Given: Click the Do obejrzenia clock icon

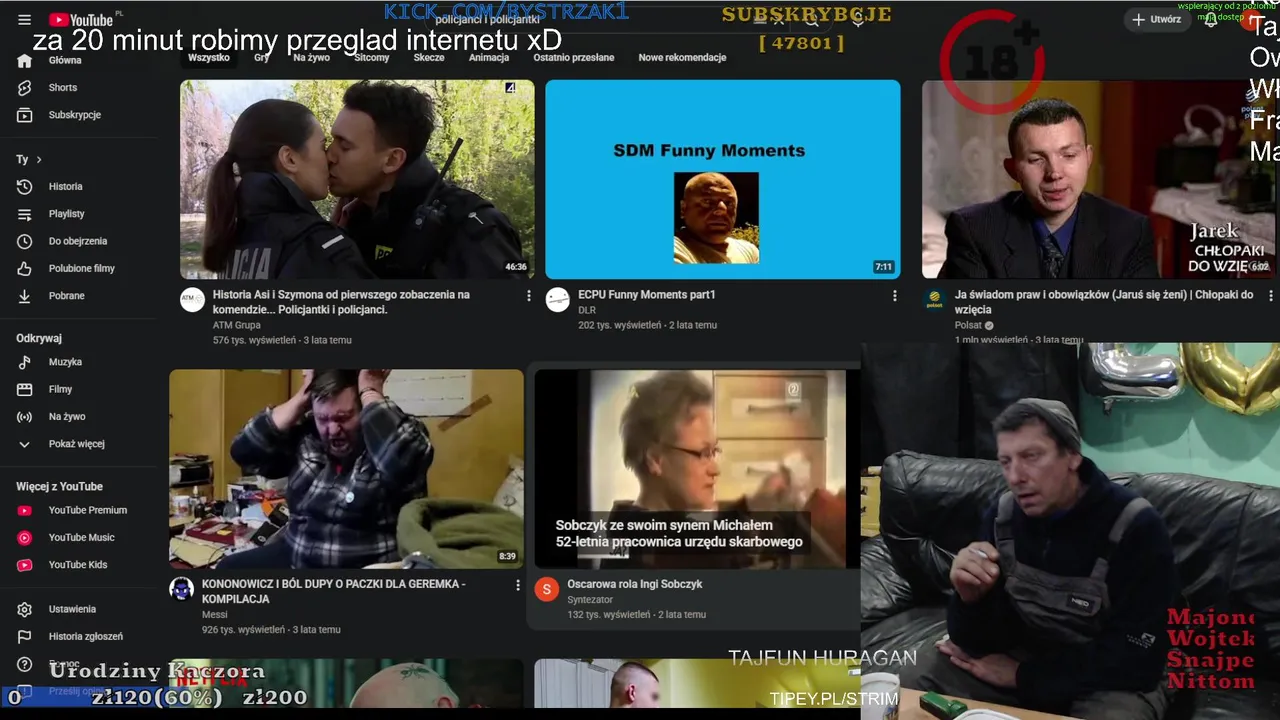Looking at the screenshot, I should point(25,241).
